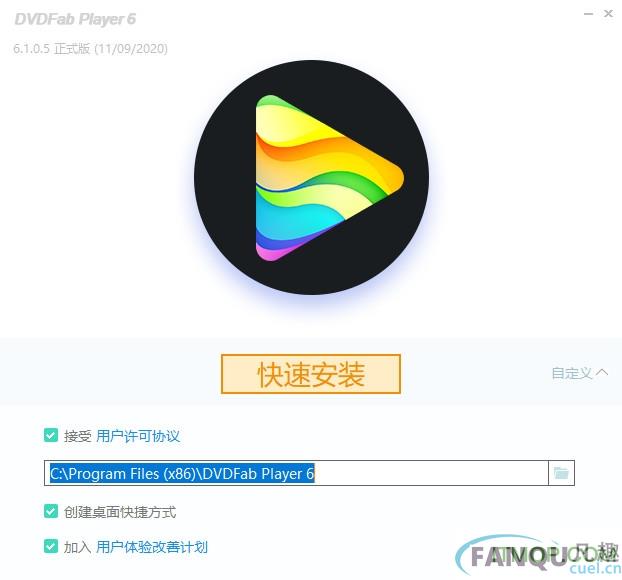Open the 用户体验改善计划 link
Image resolution: width=622 pixels, height=580 pixels.
152,547
